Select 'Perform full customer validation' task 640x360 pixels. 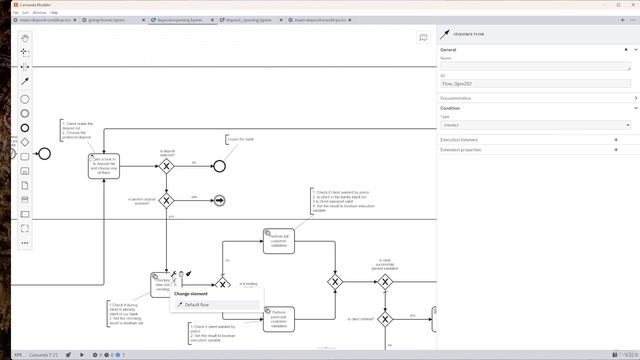pyautogui.click(x=279, y=241)
